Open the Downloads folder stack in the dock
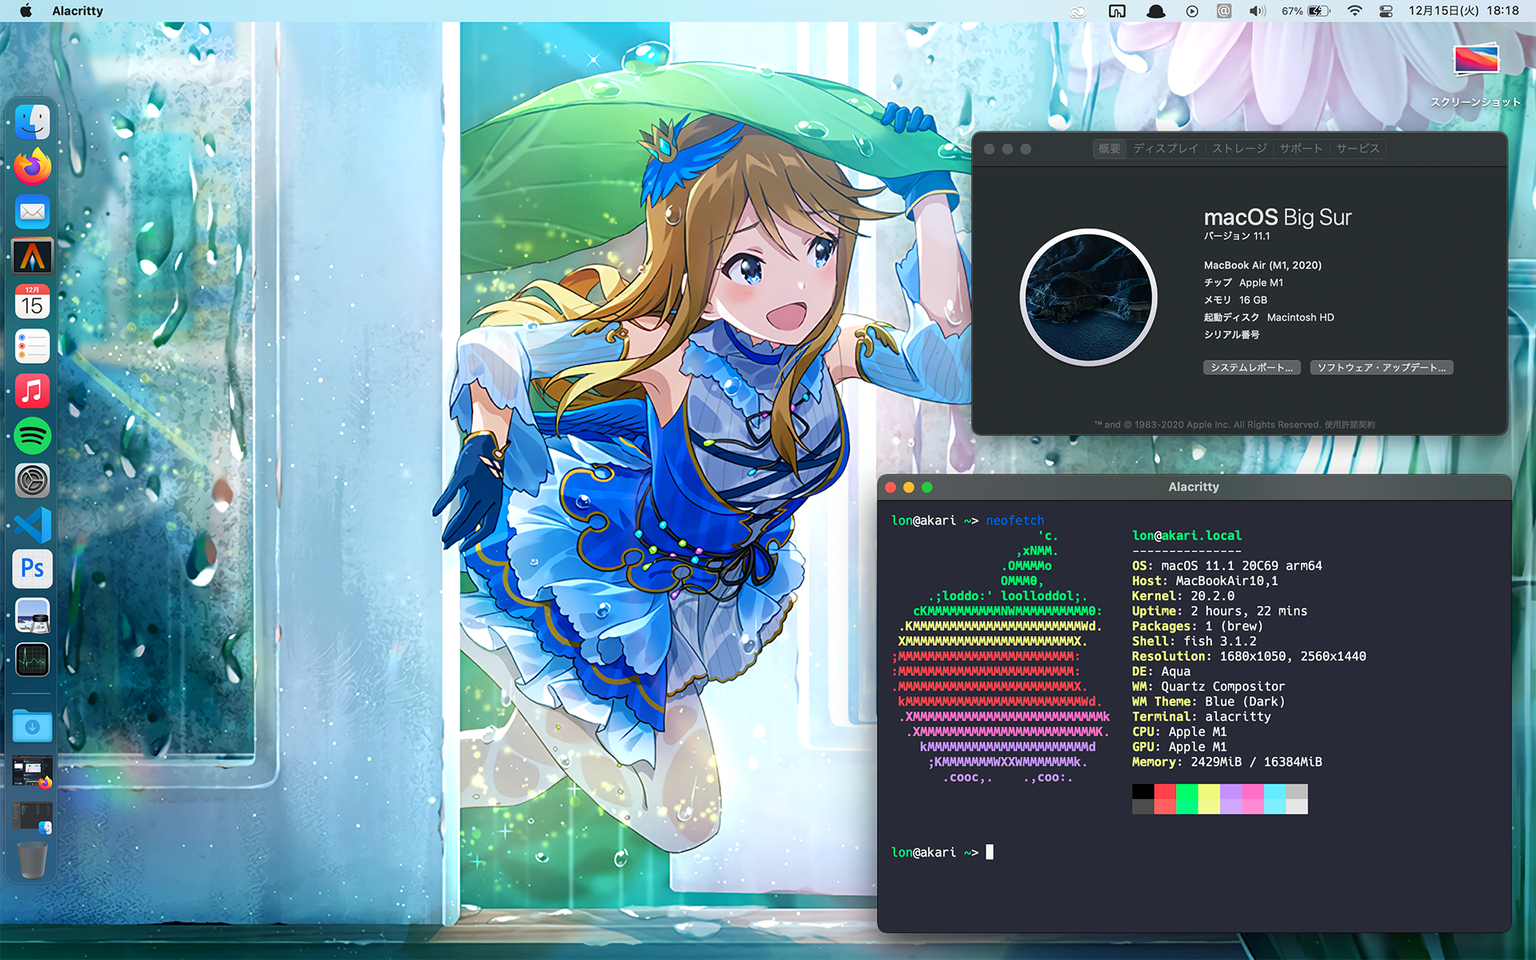Screen dimensions: 1536x960 pyautogui.click(x=32, y=727)
